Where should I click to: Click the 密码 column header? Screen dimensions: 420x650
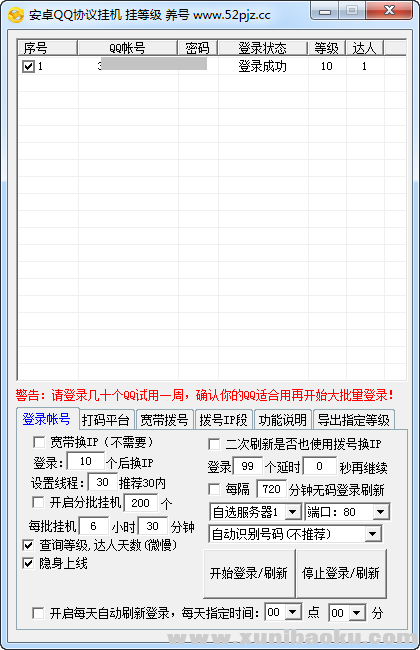pyautogui.click(x=197, y=48)
